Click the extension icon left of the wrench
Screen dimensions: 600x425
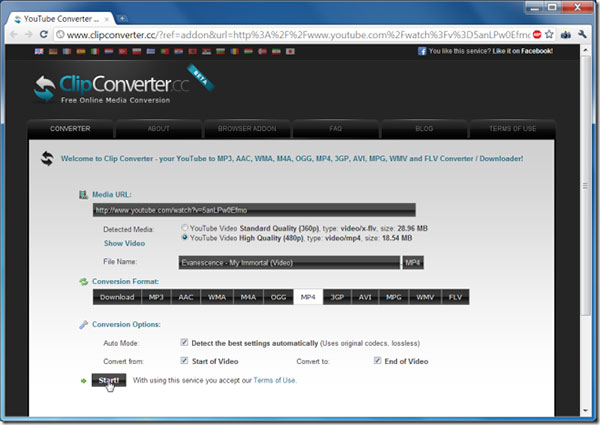click(566, 34)
